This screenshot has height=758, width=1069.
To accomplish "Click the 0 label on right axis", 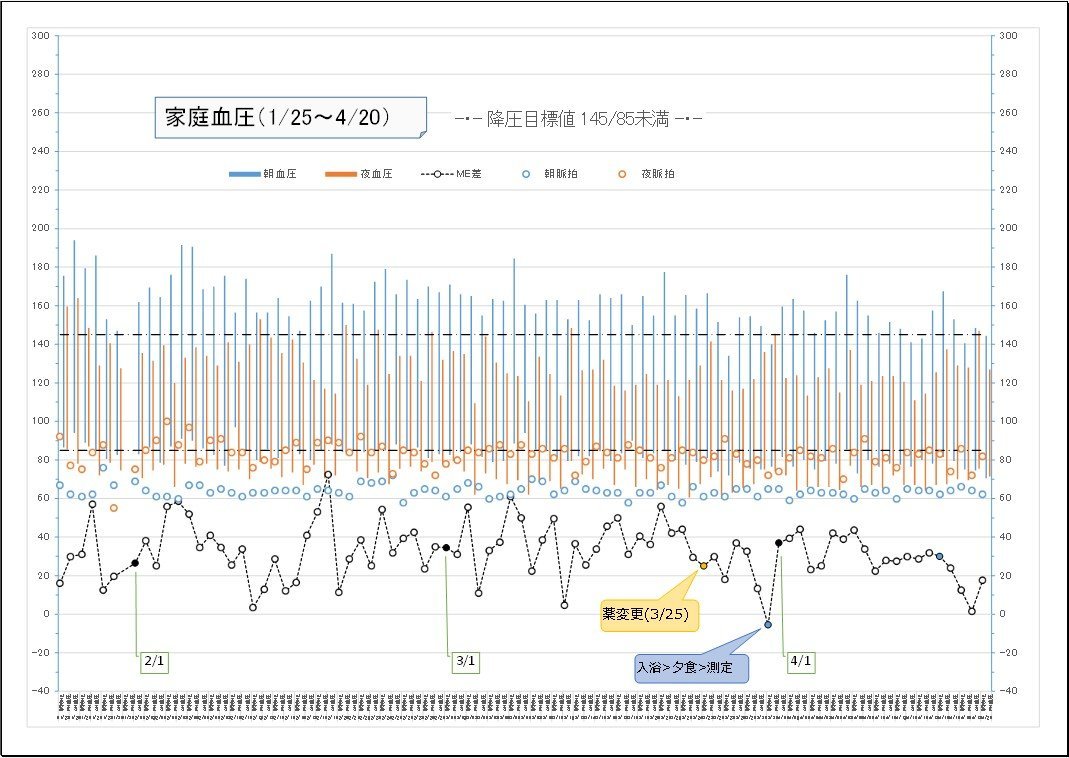I will tap(1002, 614).
